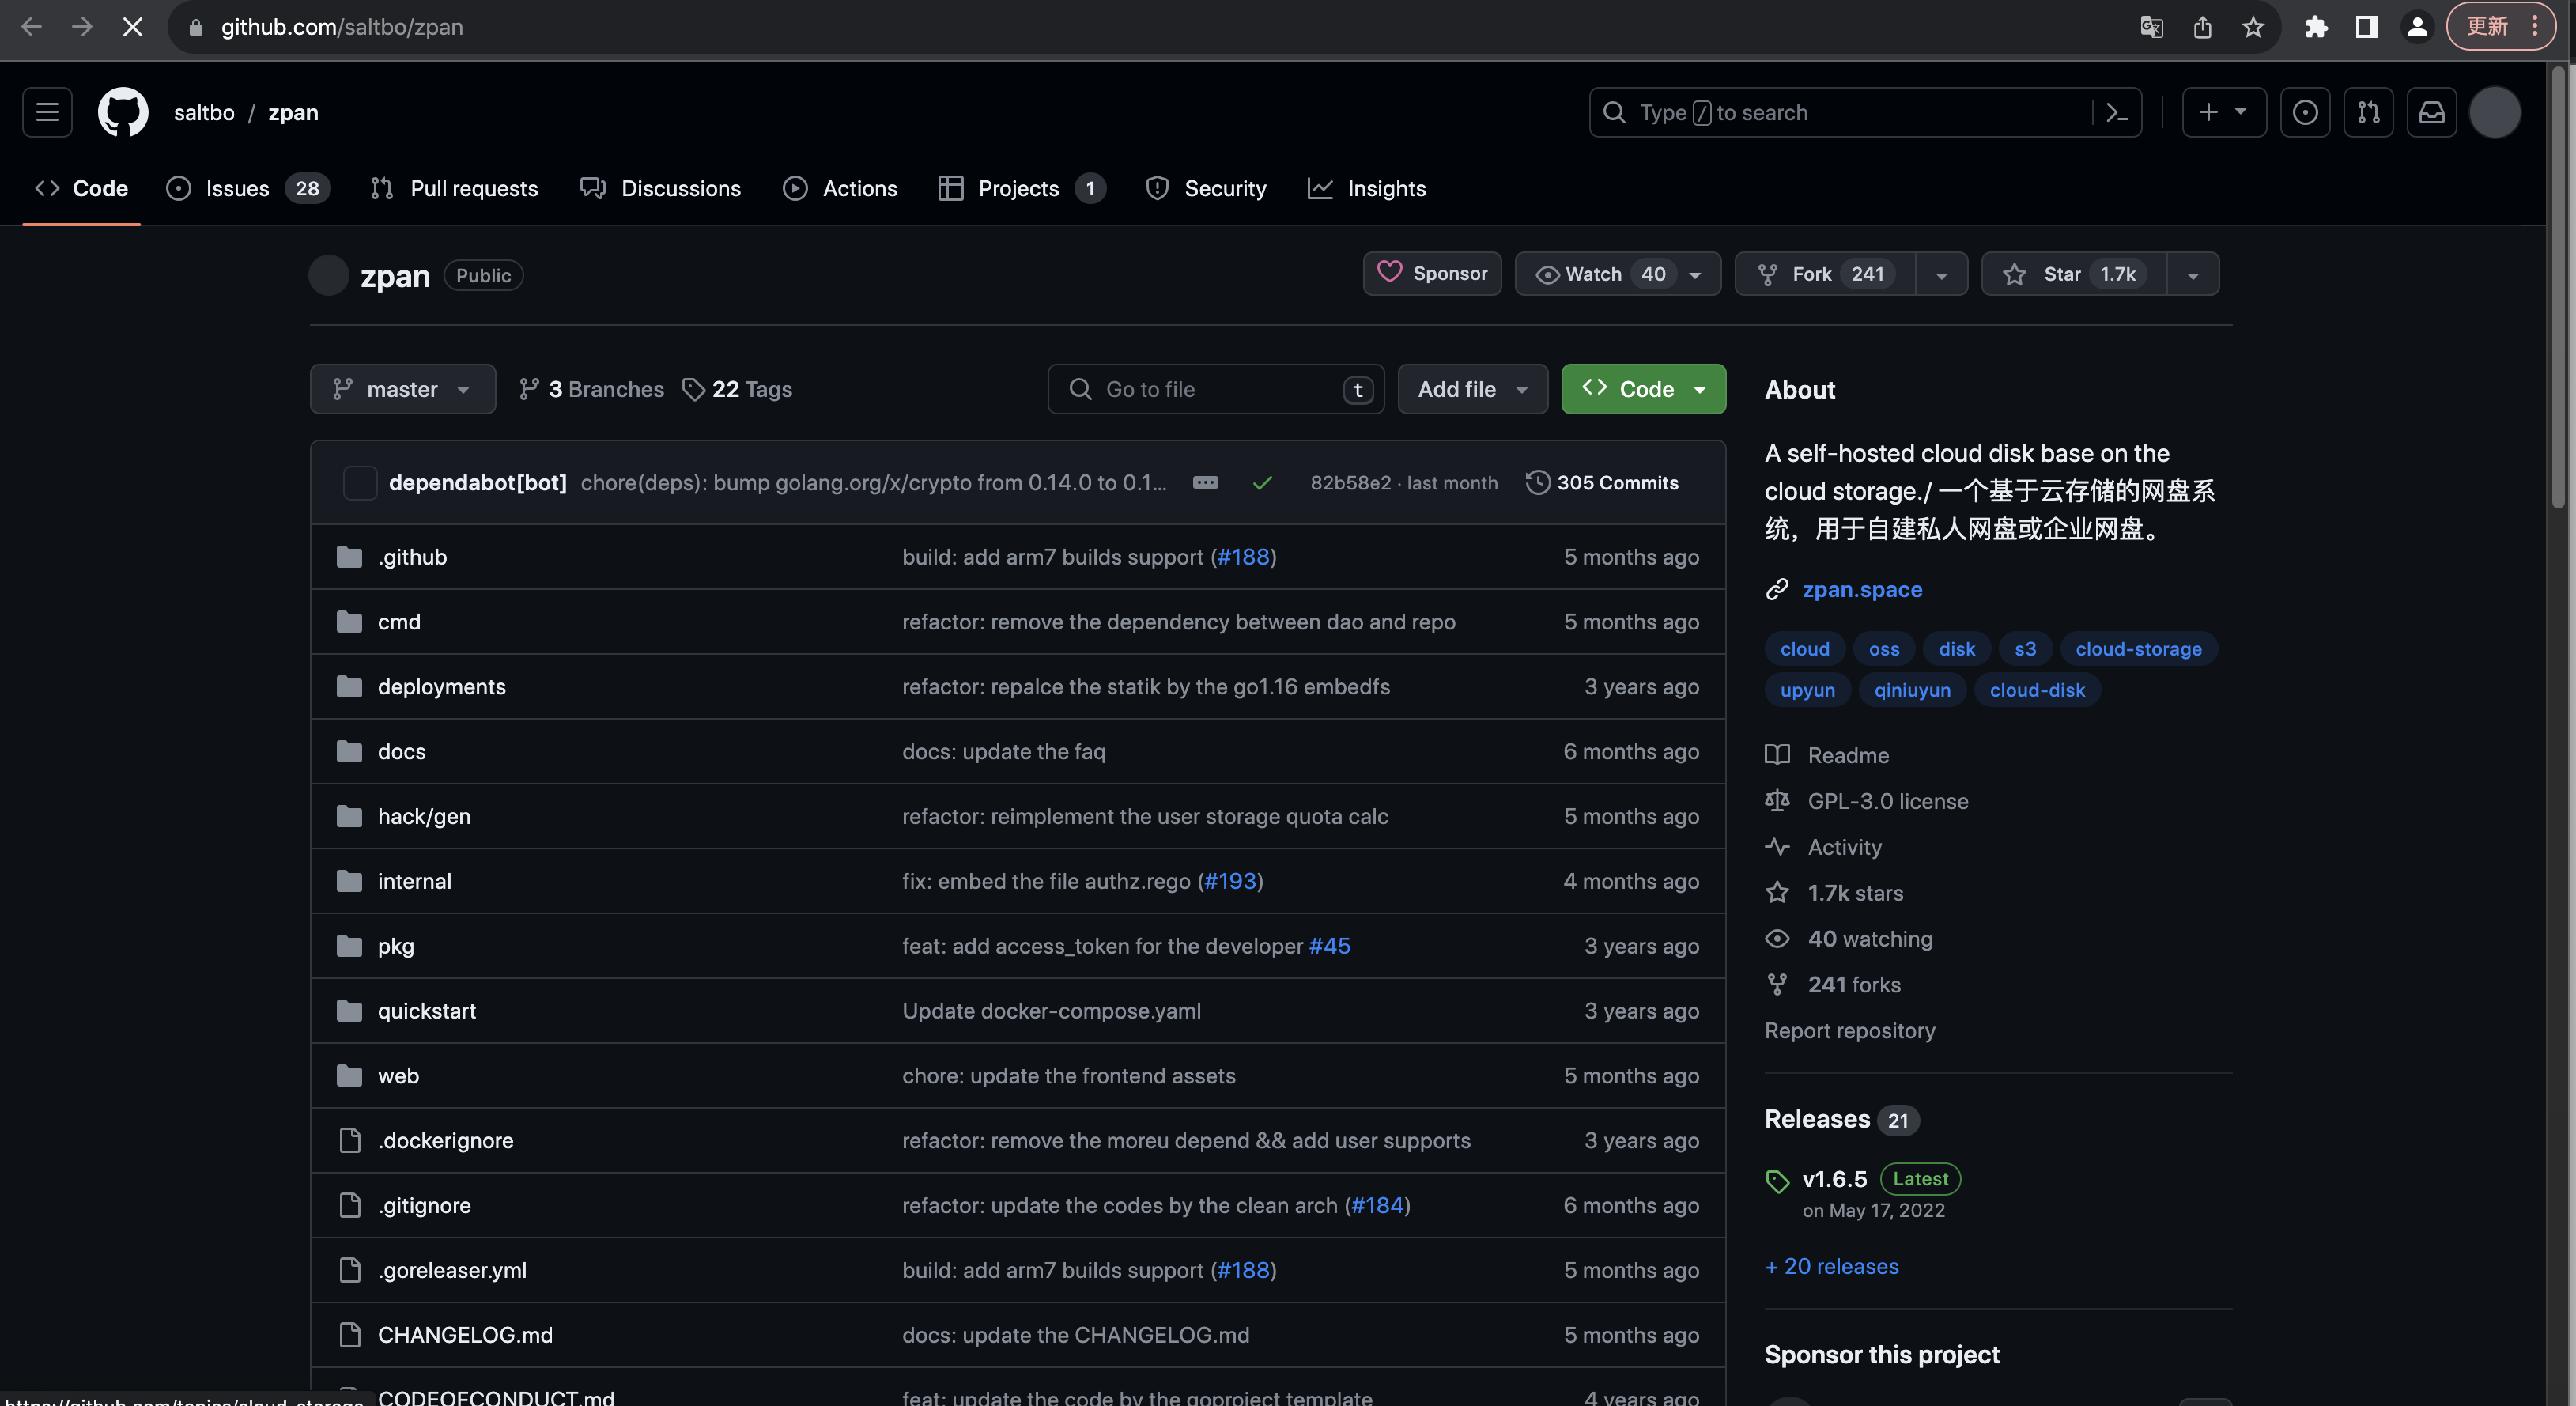Screen dimensions: 2576x1406
Task: Open the hamburger navigation menu
Action: tap(47, 112)
